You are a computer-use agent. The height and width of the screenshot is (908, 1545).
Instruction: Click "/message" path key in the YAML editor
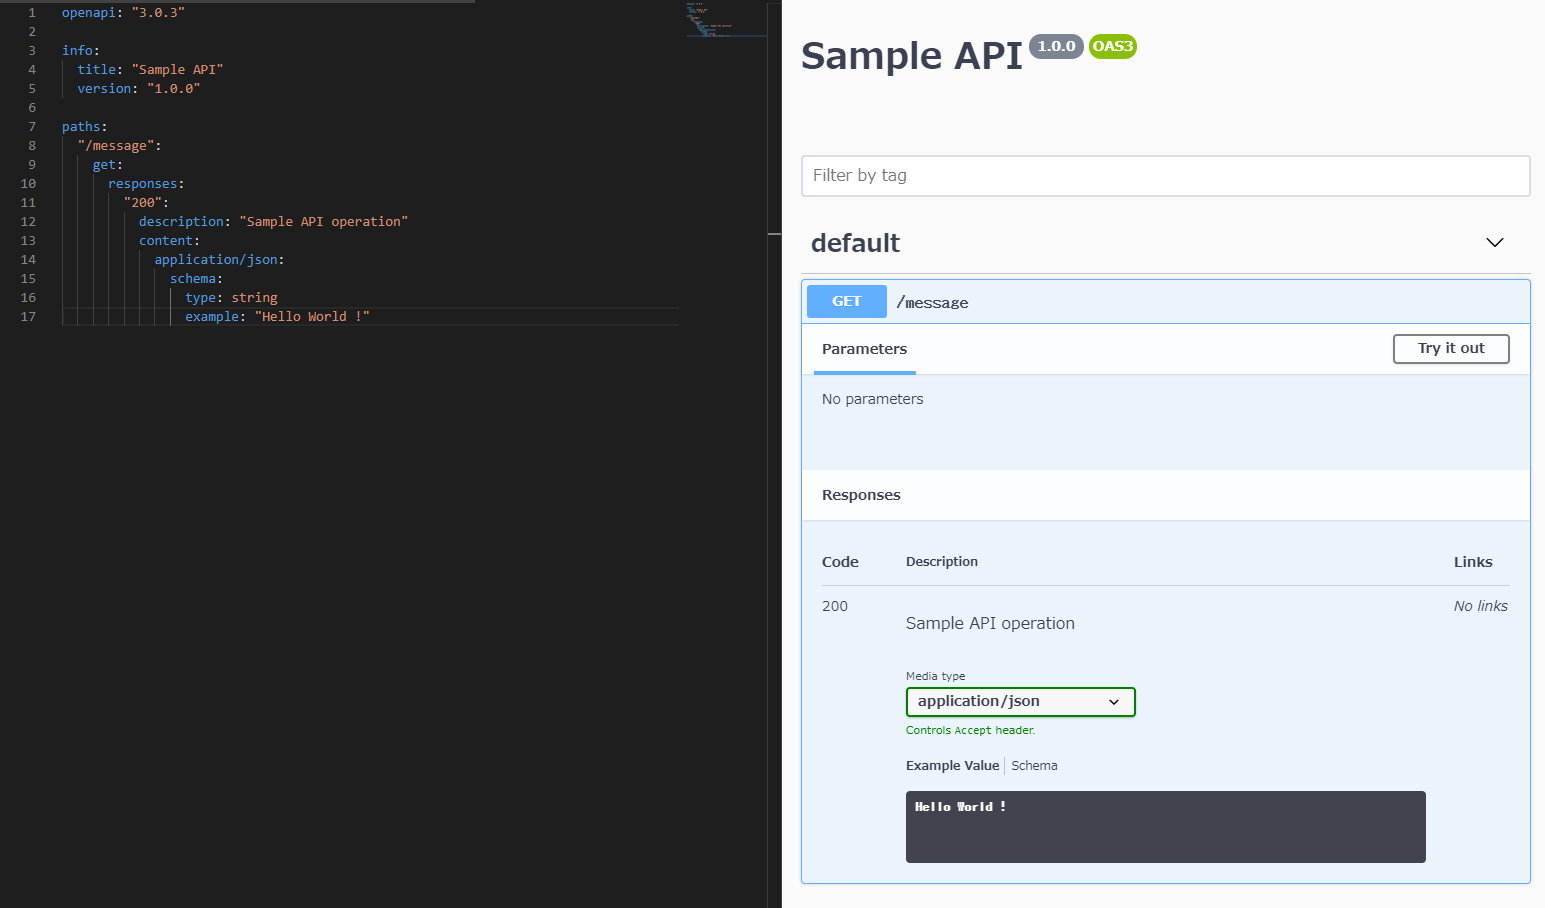[119, 146]
